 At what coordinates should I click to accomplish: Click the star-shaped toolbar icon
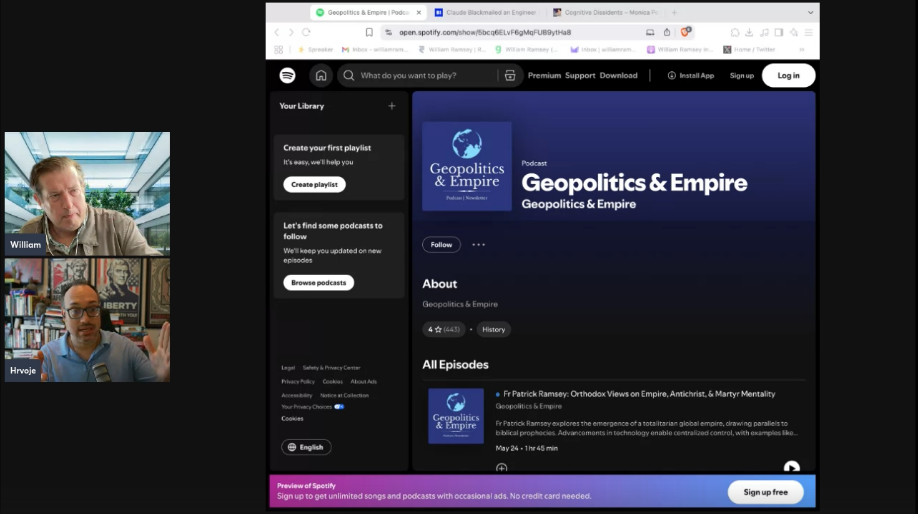793,32
